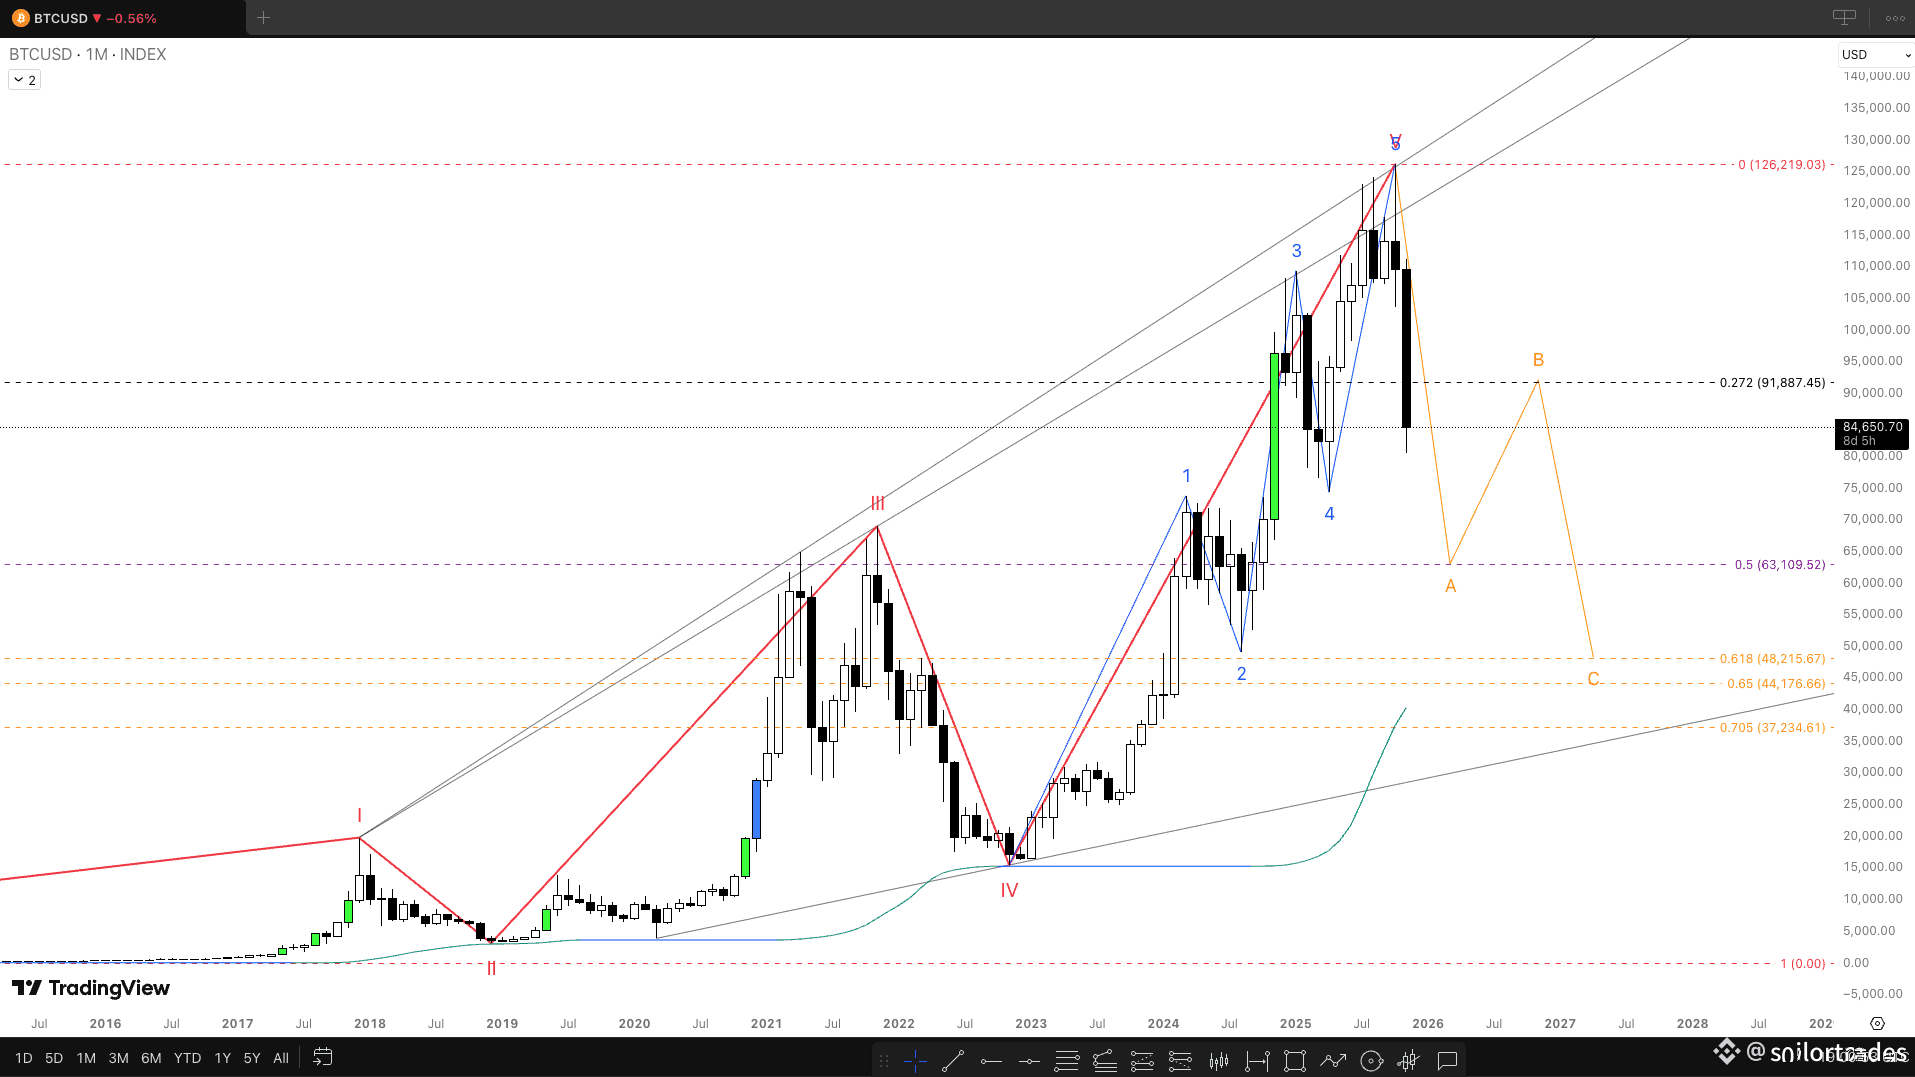Set time range to All
This screenshot has width=1915, height=1077.
281,1058
